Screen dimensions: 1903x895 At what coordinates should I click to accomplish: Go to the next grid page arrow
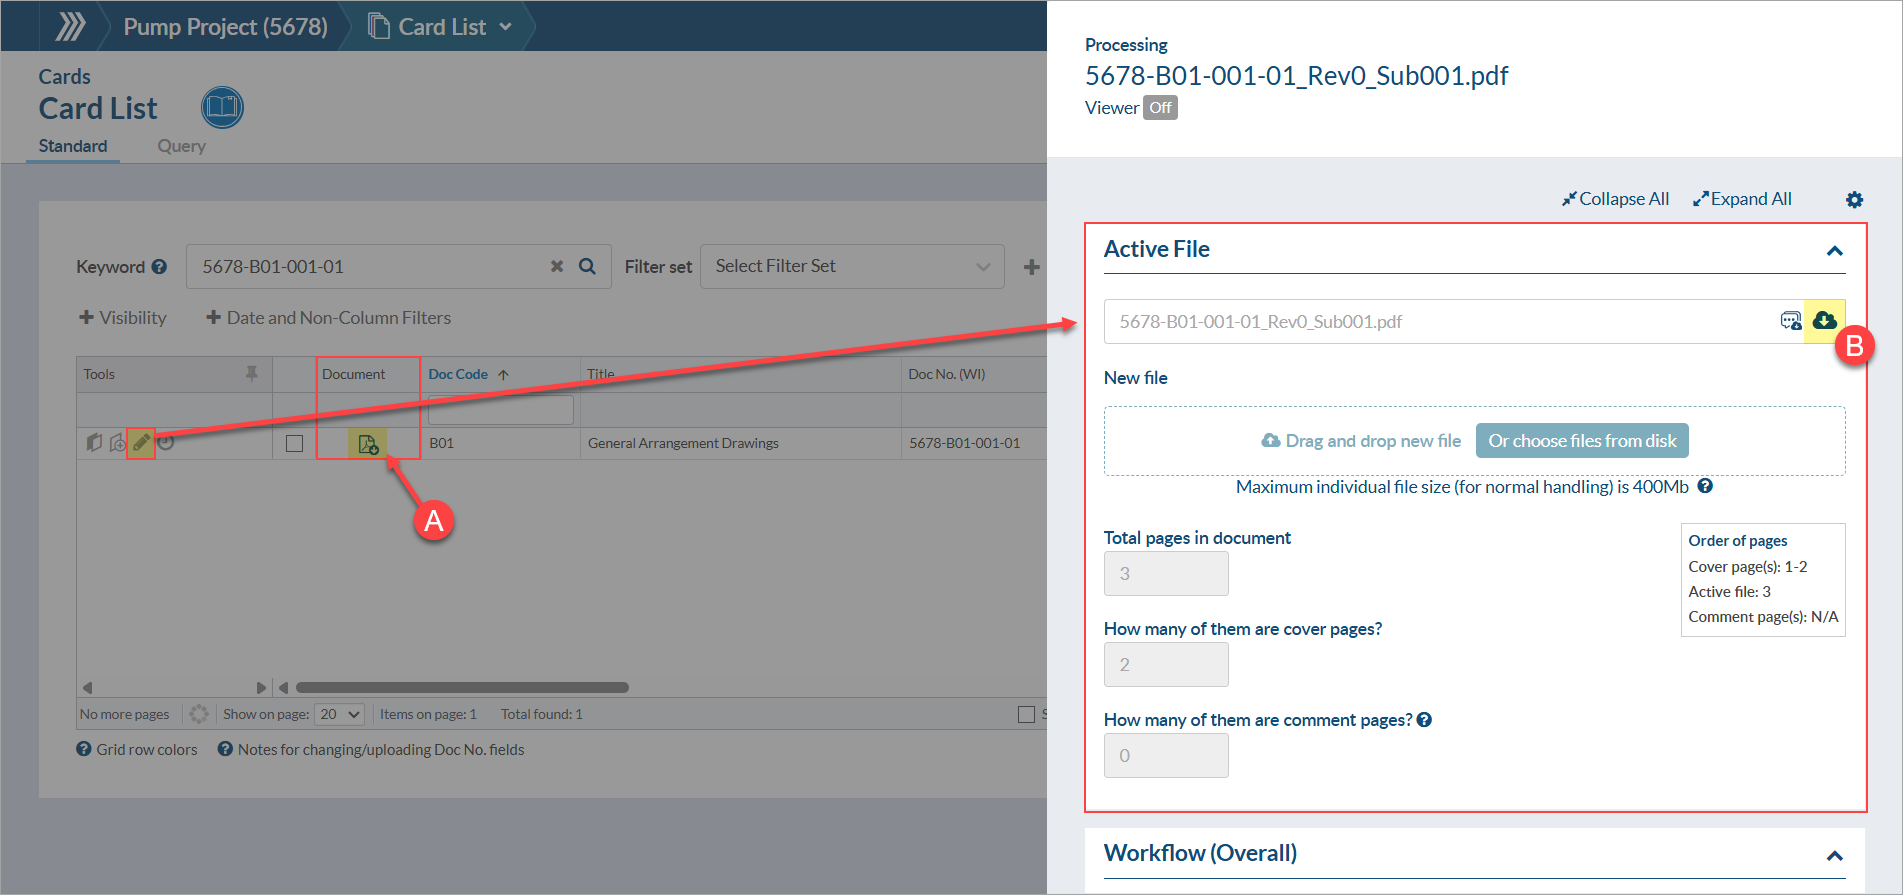coord(261,687)
